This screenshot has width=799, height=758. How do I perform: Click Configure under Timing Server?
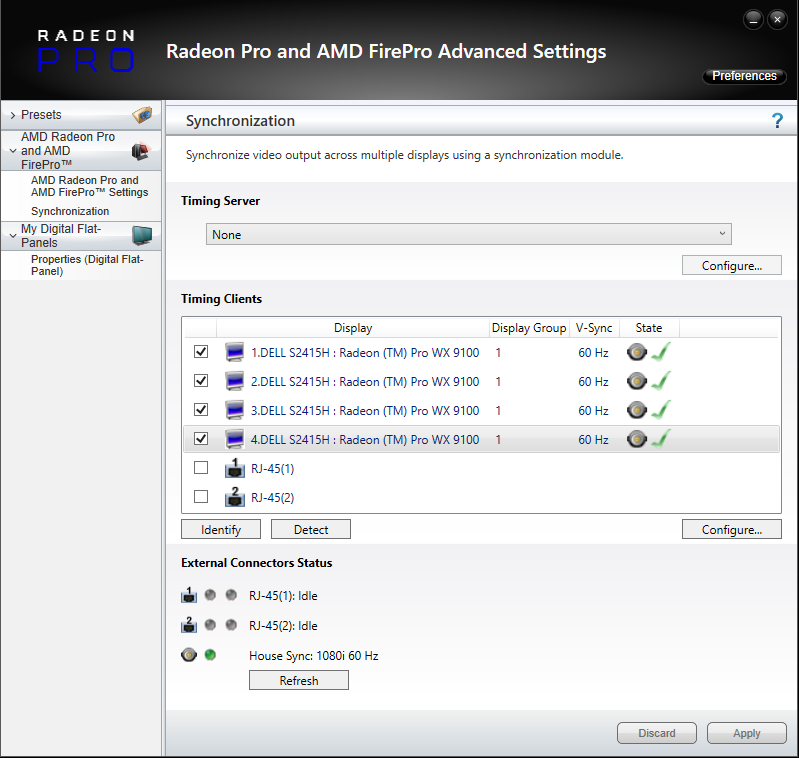point(732,265)
